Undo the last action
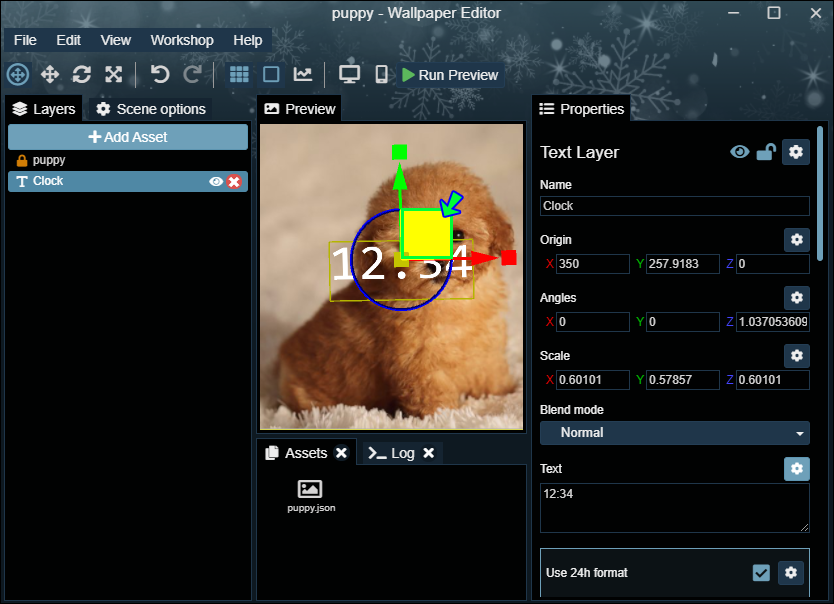This screenshot has width=834, height=604. [x=160, y=74]
